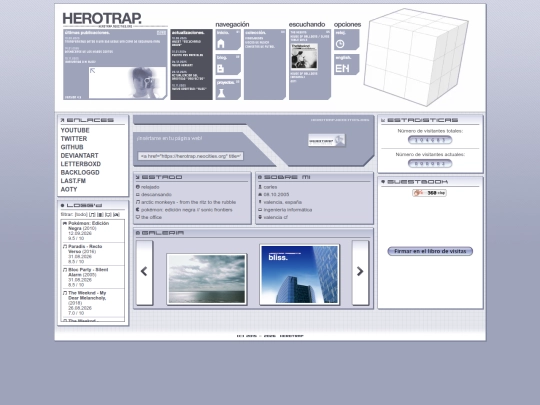
Task: Open the BACKLOGGD link
Action: coord(80,173)
